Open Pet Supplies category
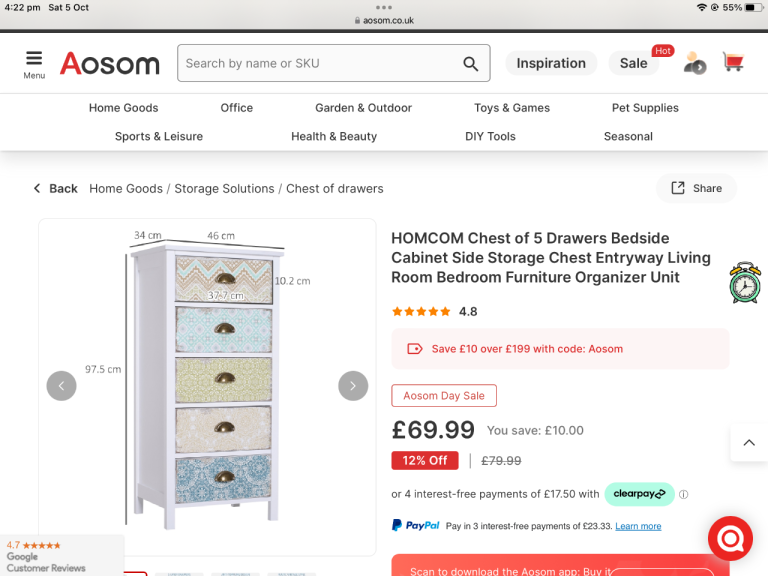Image resolution: width=768 pixels, height=576 pixels. point(645,108)
